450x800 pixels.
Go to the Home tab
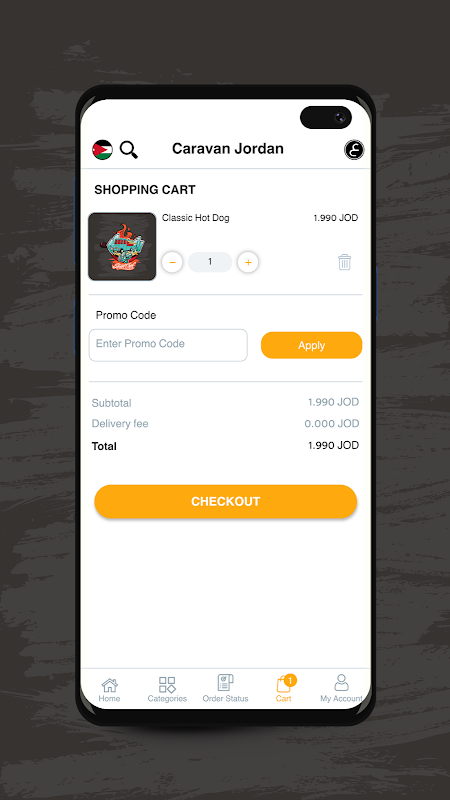[x=109, y=690]
